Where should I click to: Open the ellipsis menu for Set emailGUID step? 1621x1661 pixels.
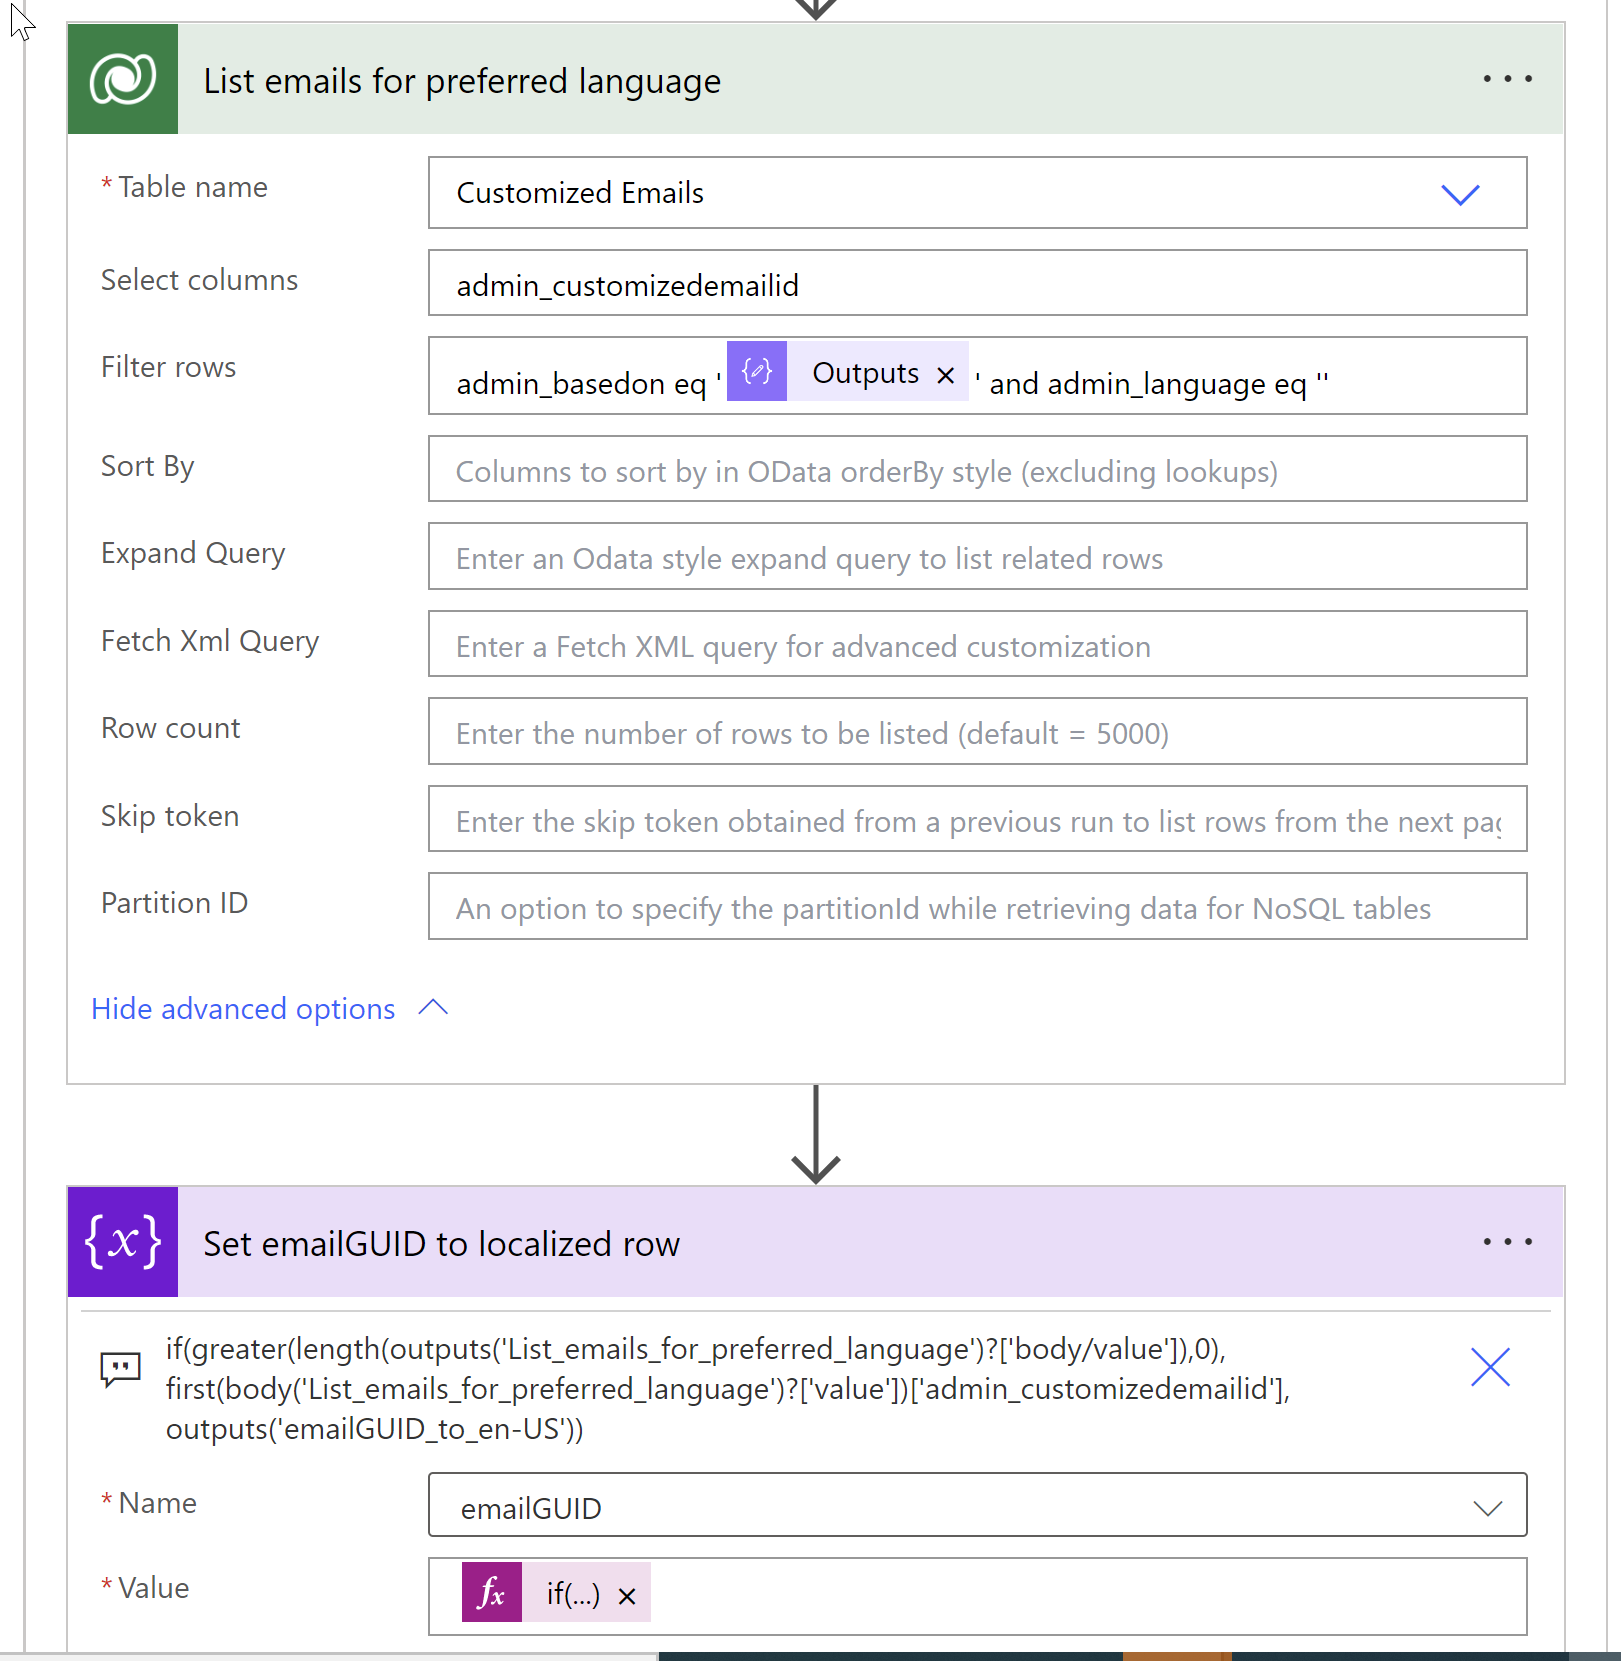1506,1242
